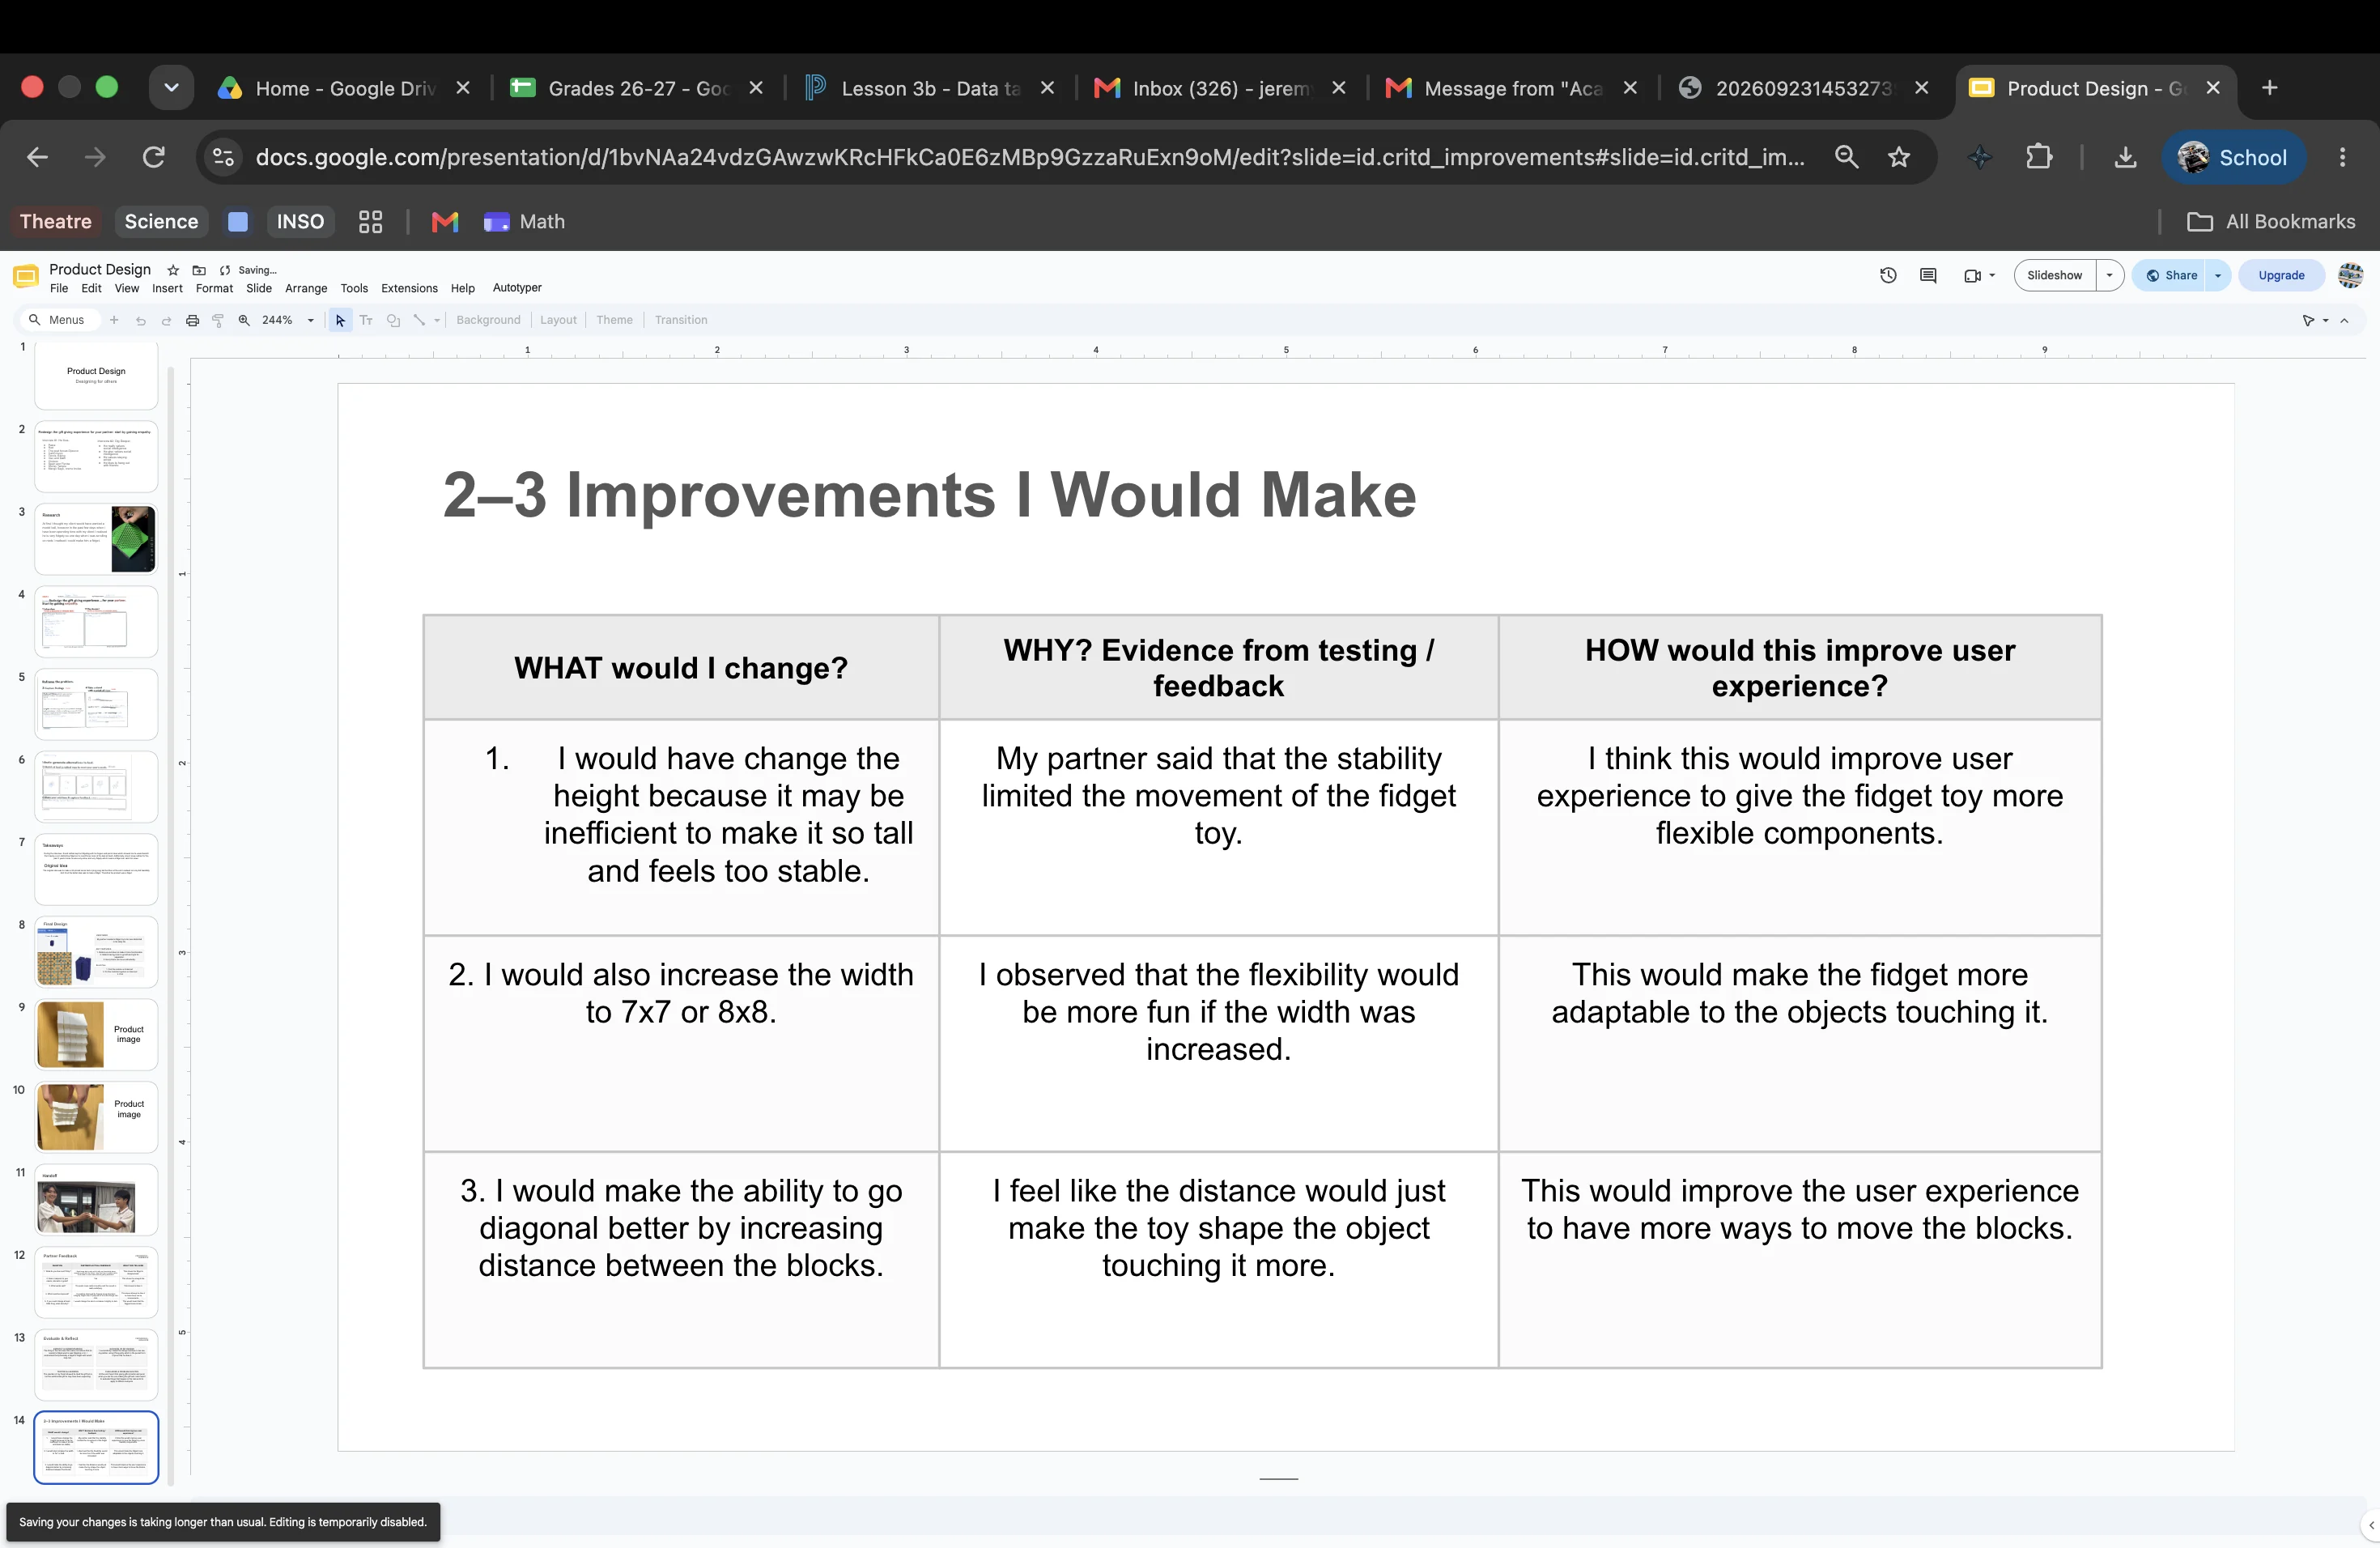
Task: Open the comments panel icon
Action: point(1928,275)
